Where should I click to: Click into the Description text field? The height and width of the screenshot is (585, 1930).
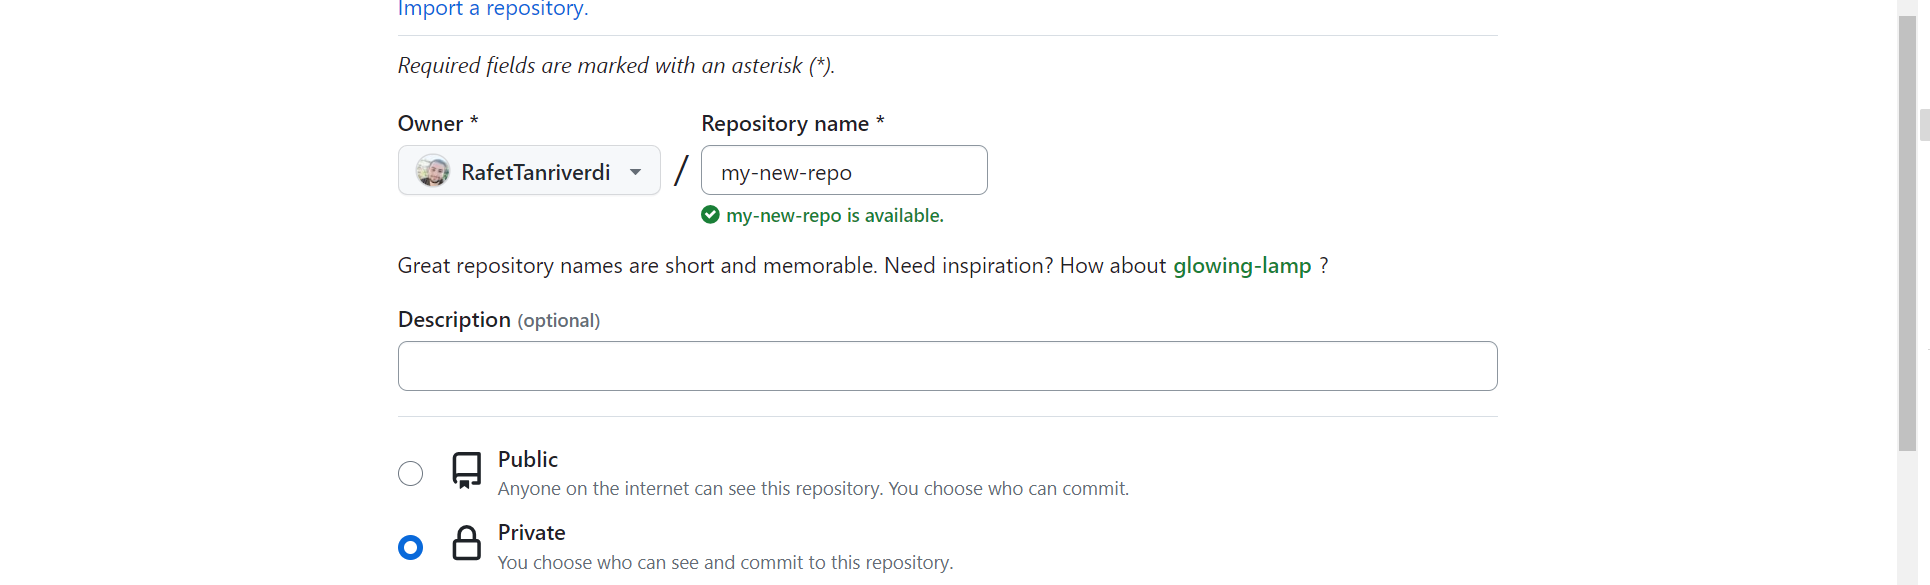(947, 366)
